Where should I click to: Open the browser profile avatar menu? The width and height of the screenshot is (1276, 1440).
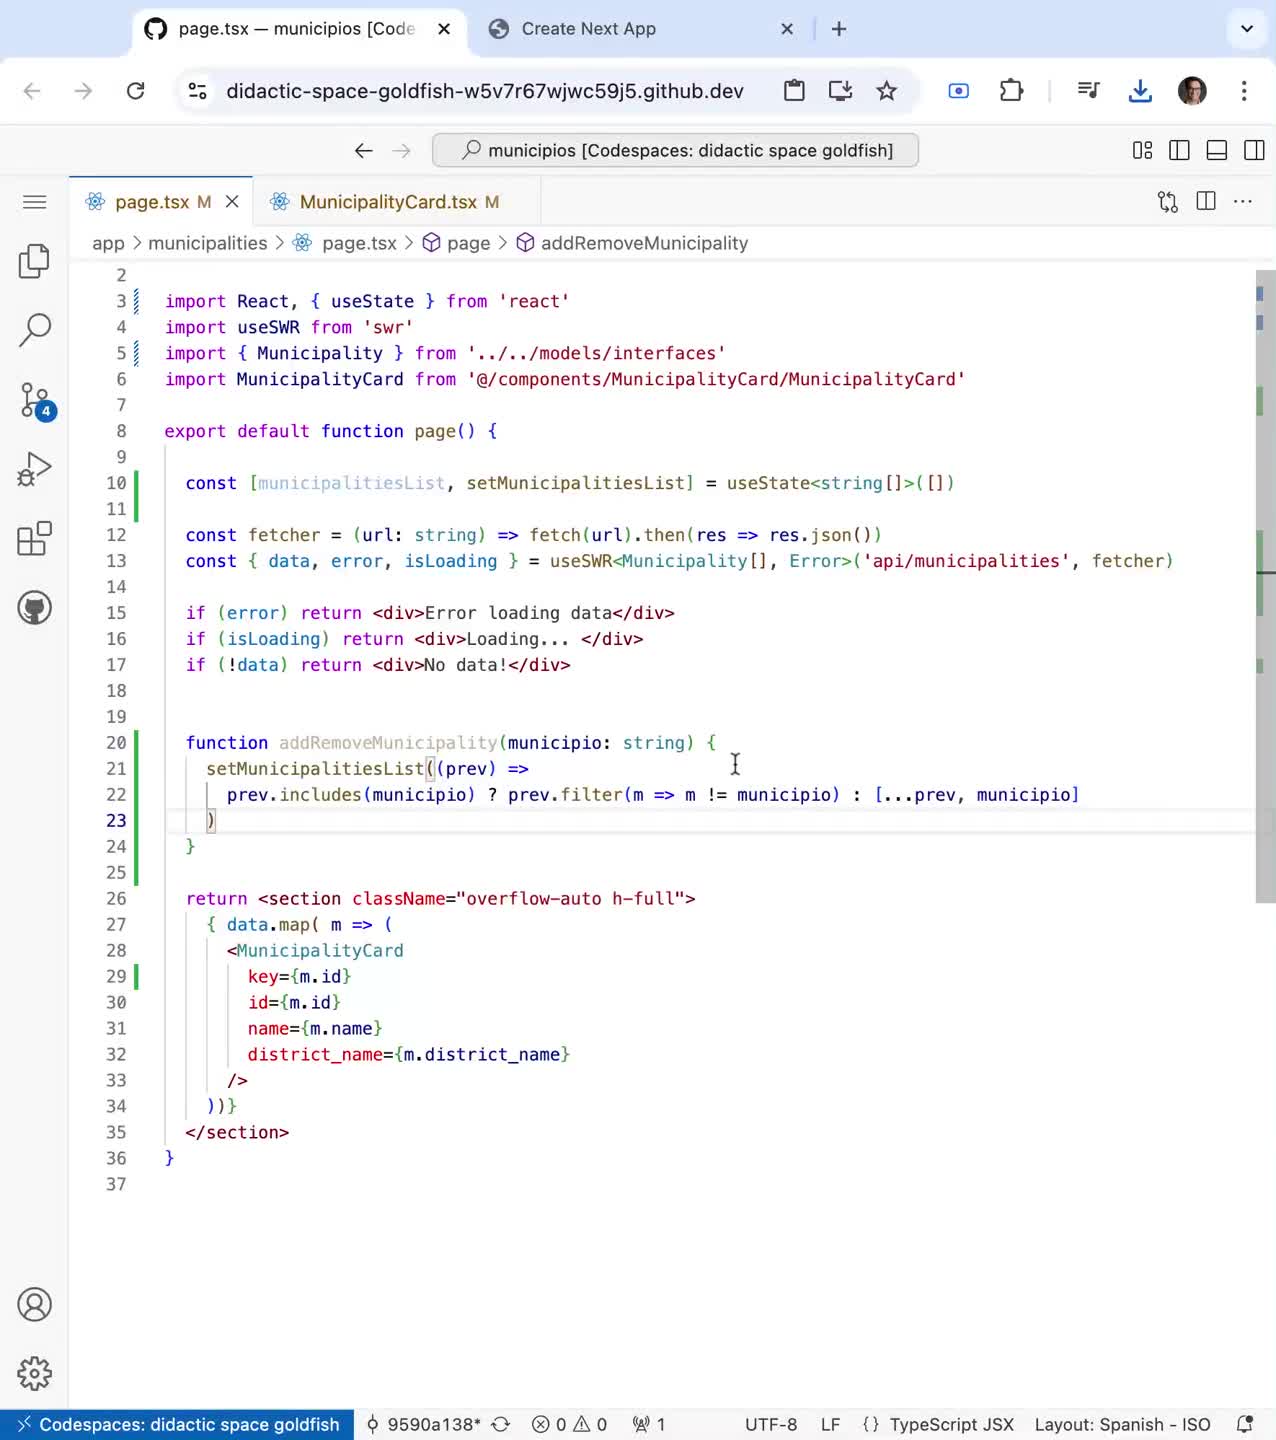pyautogui.click(x=1192, y=91)
